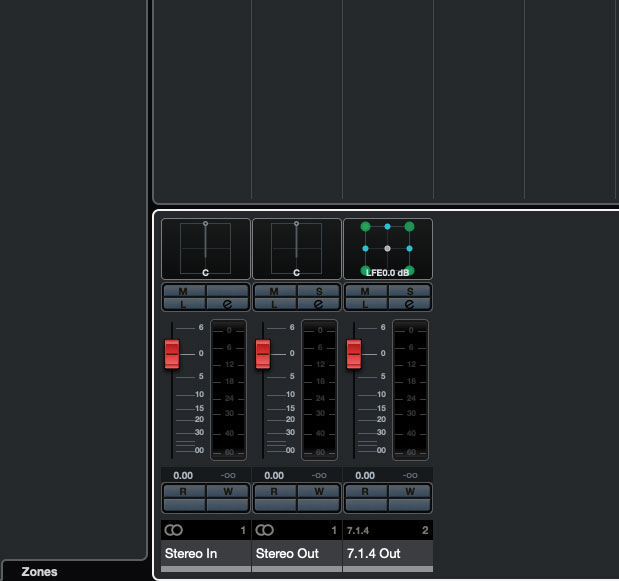Click the stereo panner of Stereo Out
Viewport: 619px width, 581px height.
[296, 248]
